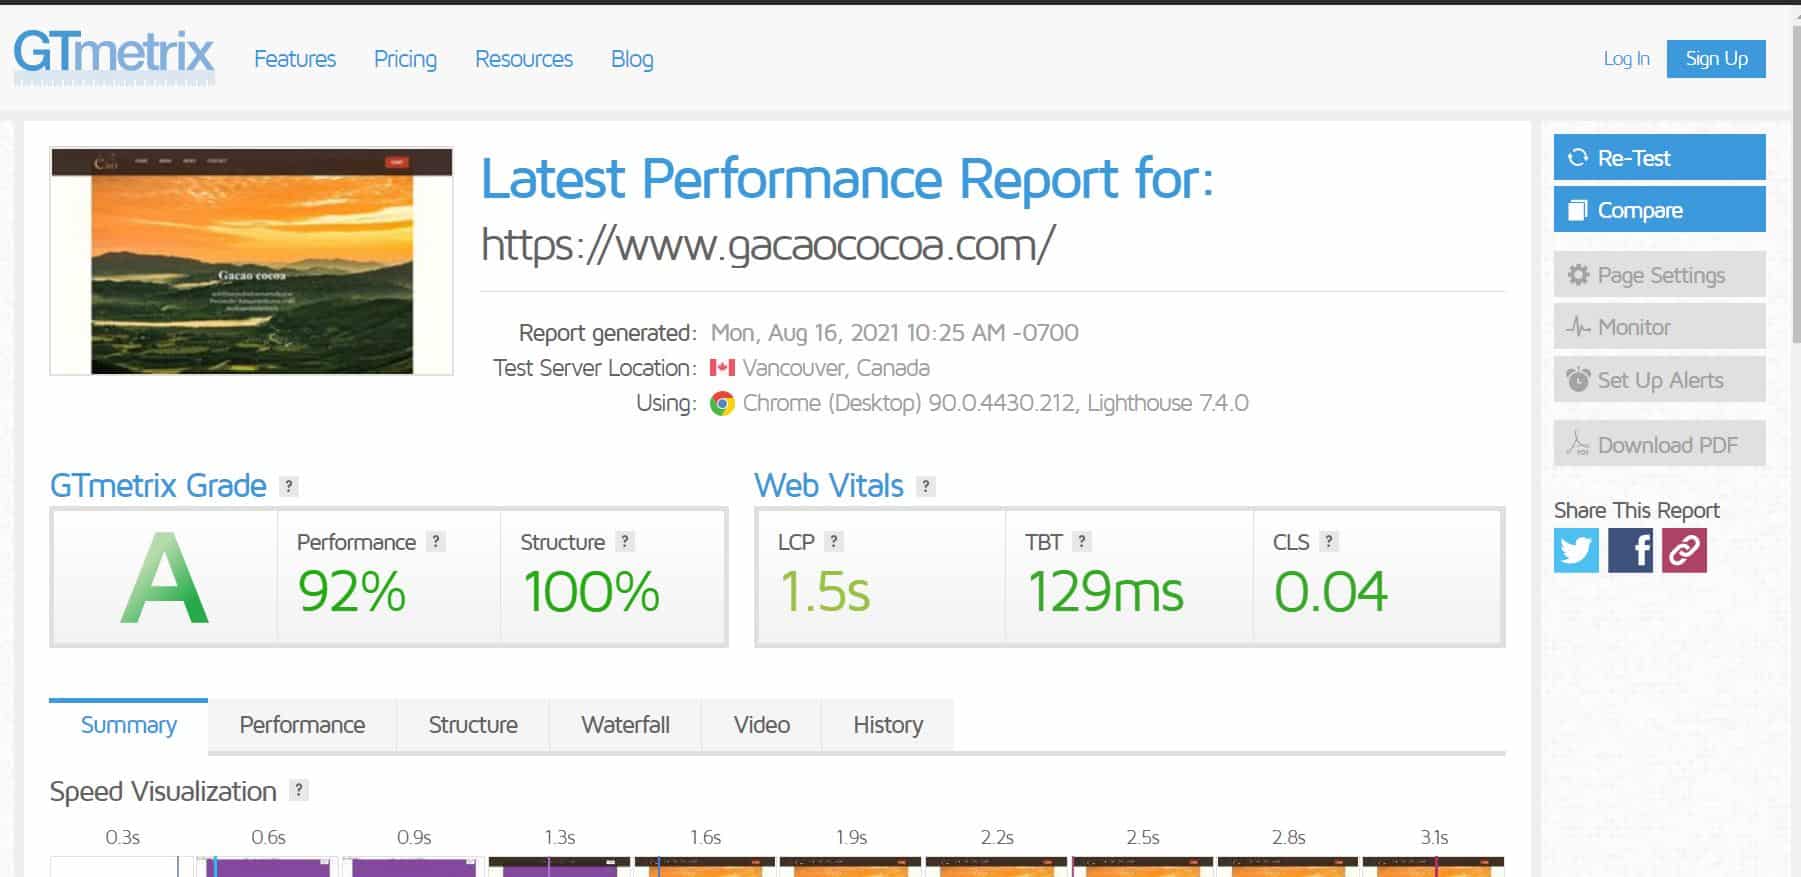1801x877 pixels.
Task: Go to Pricing page
Action: (x=405, y=59)
